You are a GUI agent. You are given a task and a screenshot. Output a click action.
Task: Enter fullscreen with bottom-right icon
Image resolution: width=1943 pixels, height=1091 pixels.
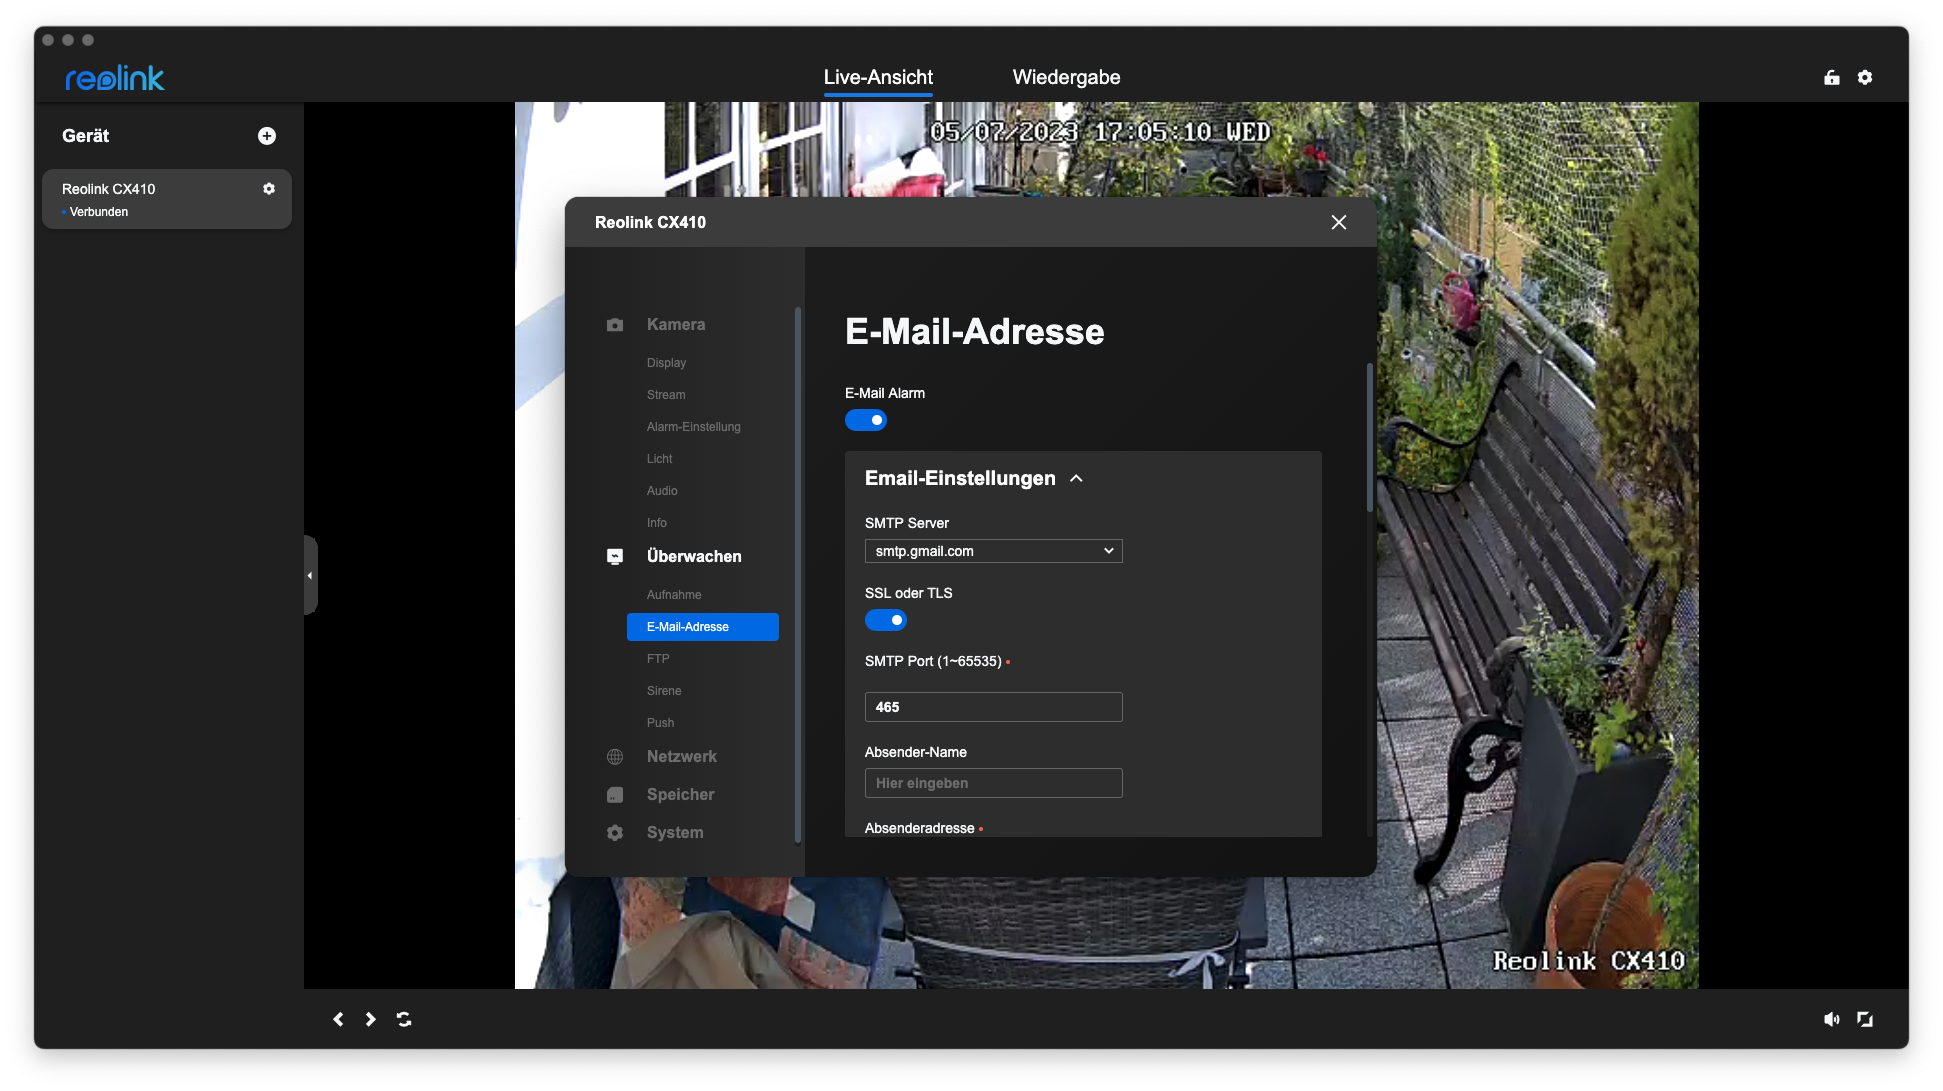click(x=1865, y=1019)
